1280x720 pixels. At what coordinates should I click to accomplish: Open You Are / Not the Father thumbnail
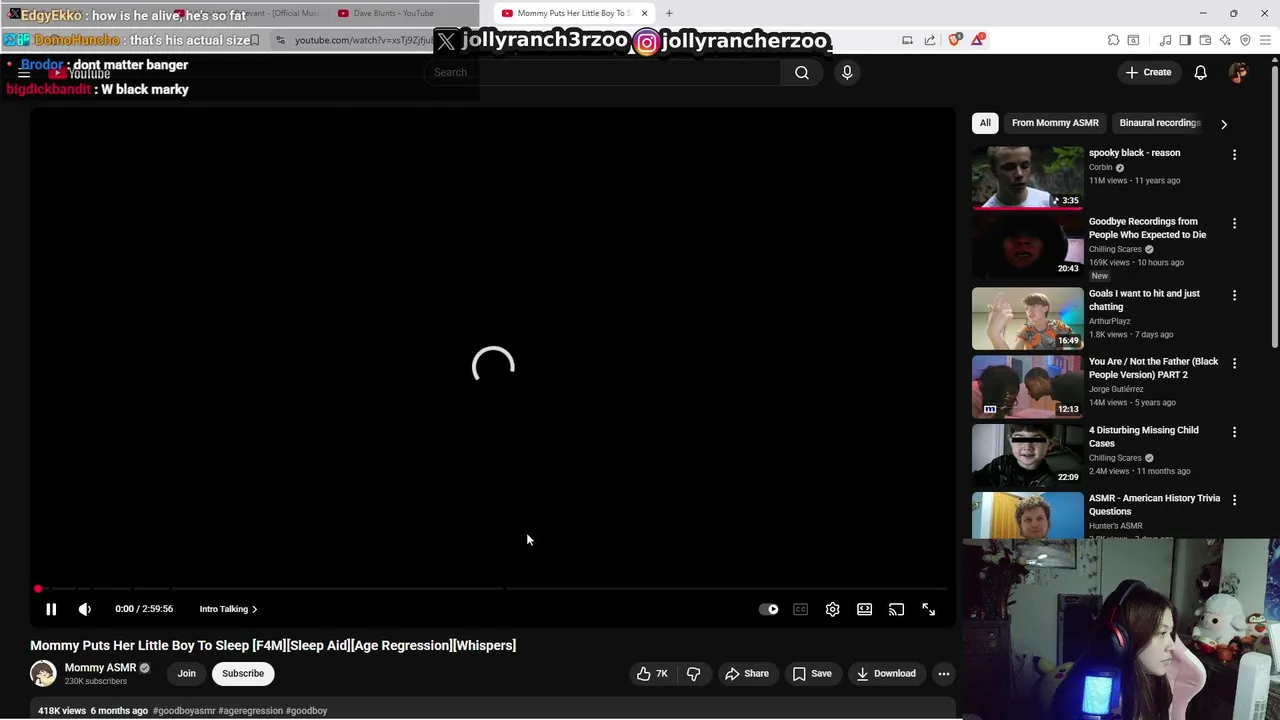point(1027,387)
